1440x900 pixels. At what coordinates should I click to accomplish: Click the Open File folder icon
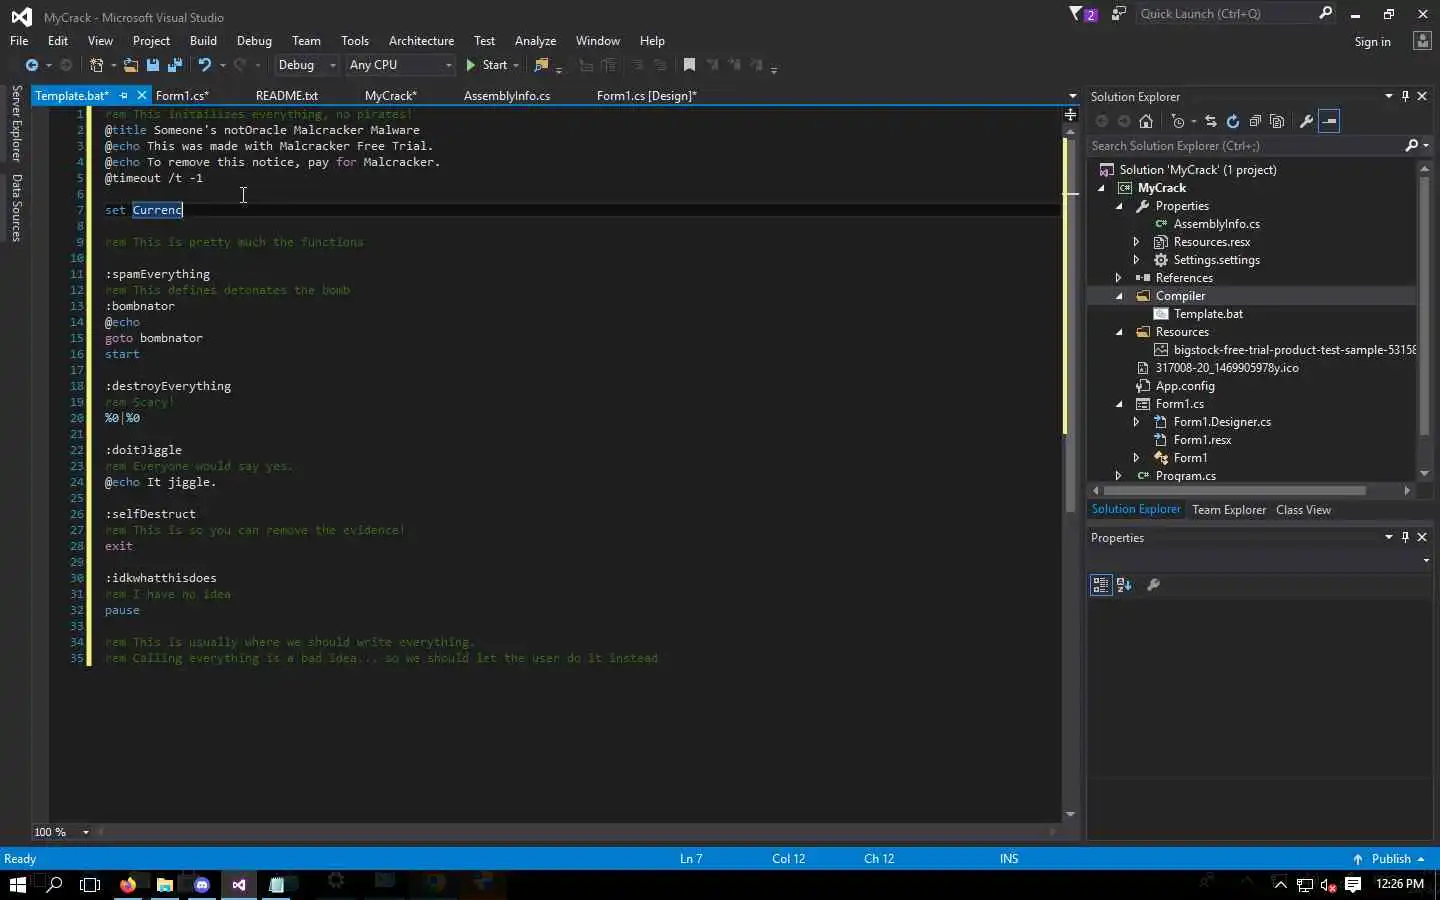131,65
